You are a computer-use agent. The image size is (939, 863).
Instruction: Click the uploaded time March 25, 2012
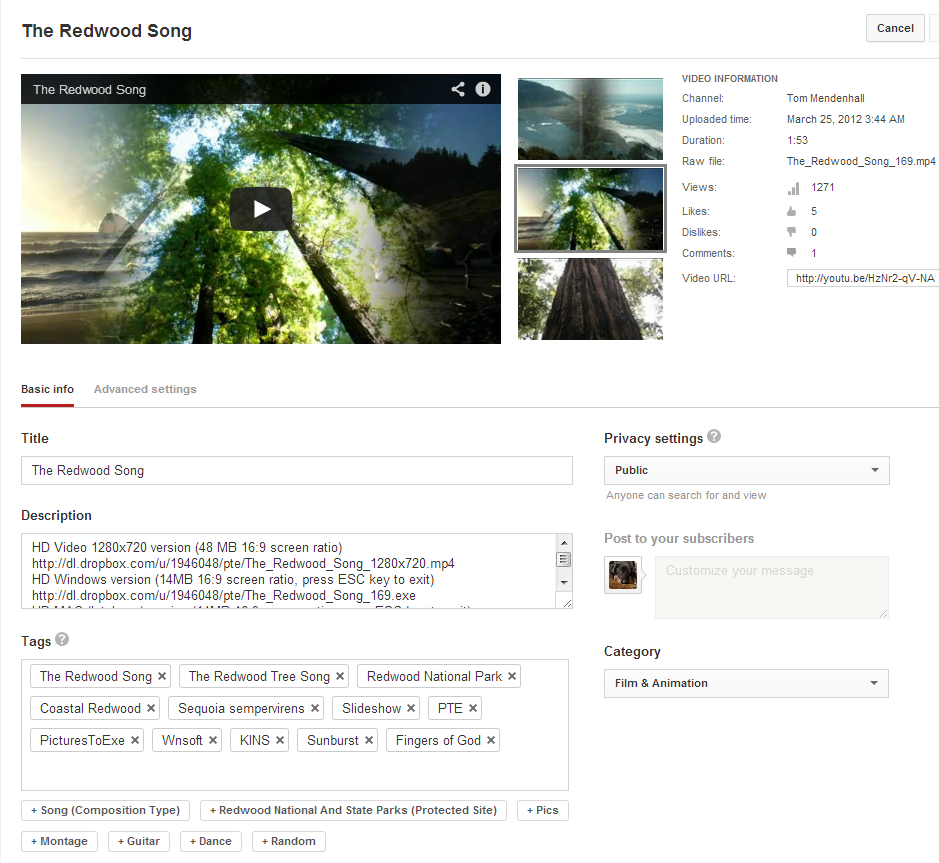(846, 119)
